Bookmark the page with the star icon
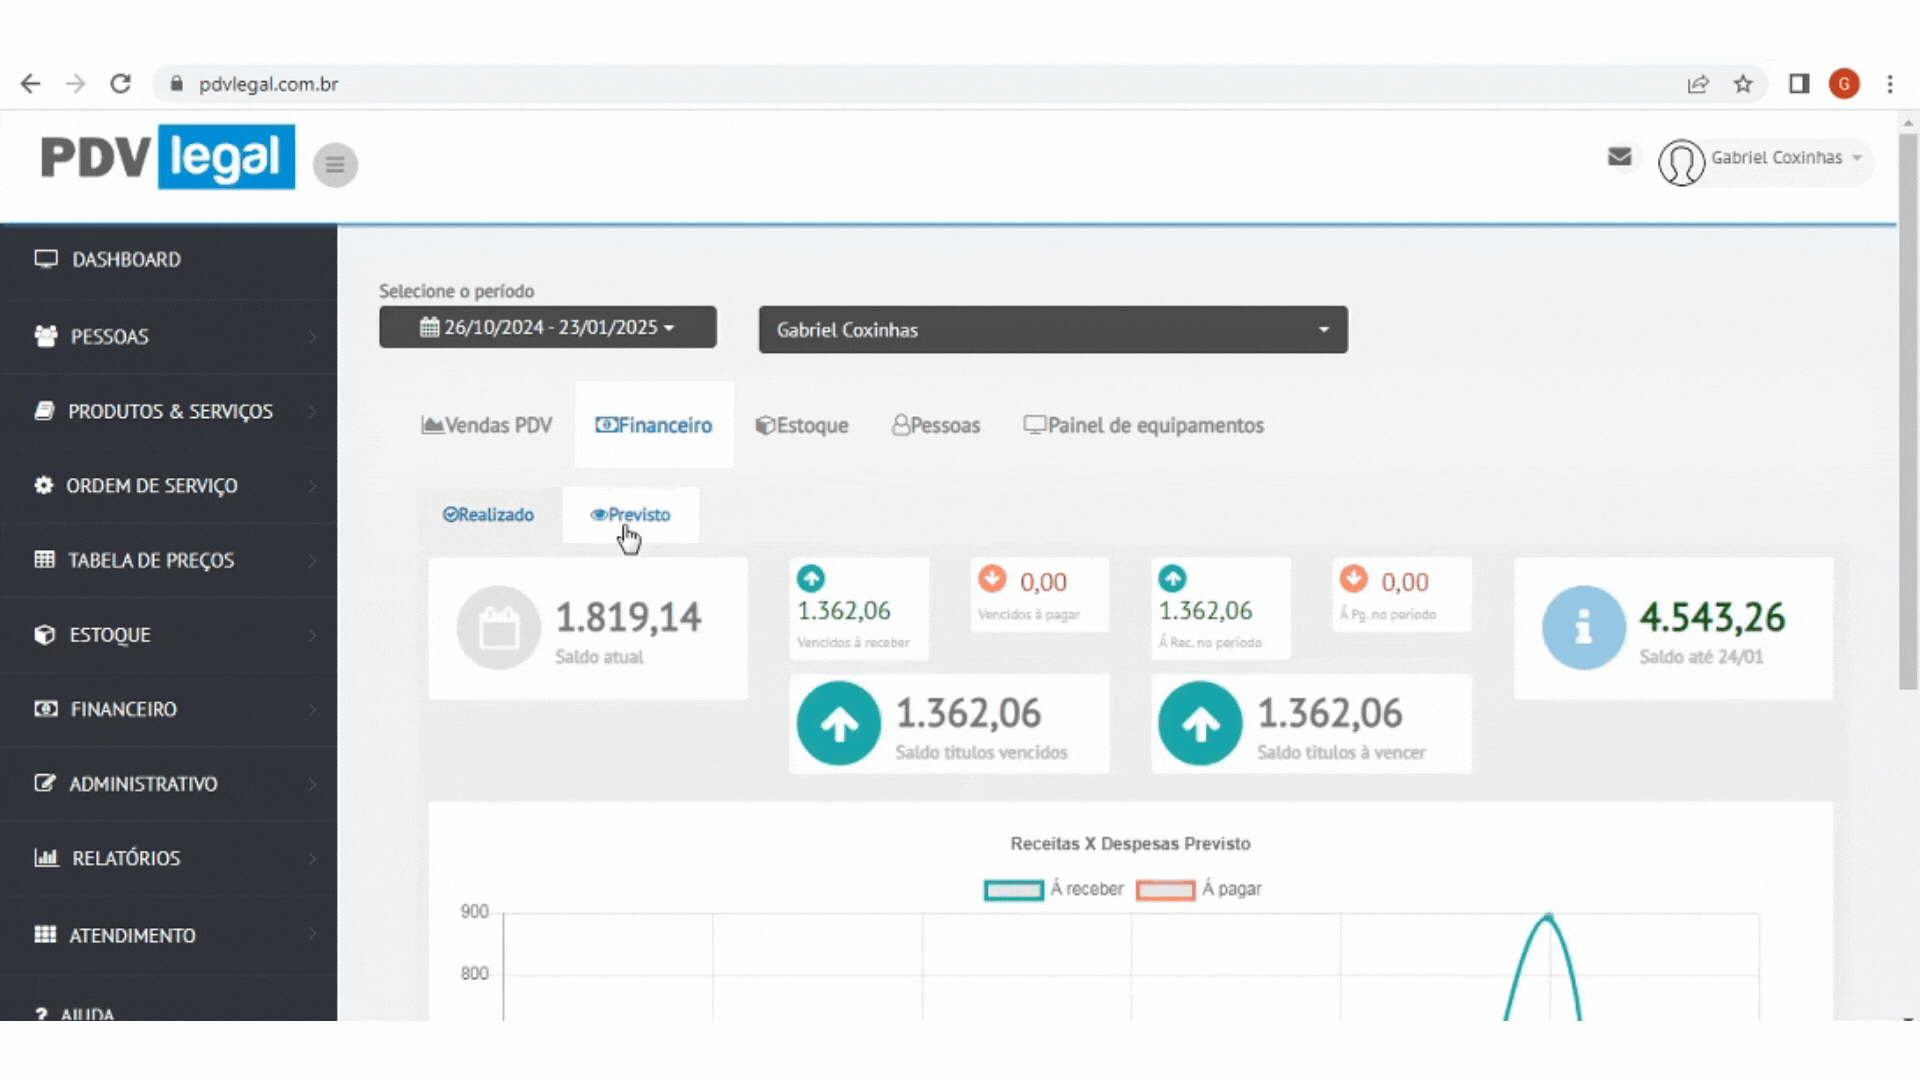Image resolution: width=1920 pixels, height=1080 pixels. [x=1743, y=84]
